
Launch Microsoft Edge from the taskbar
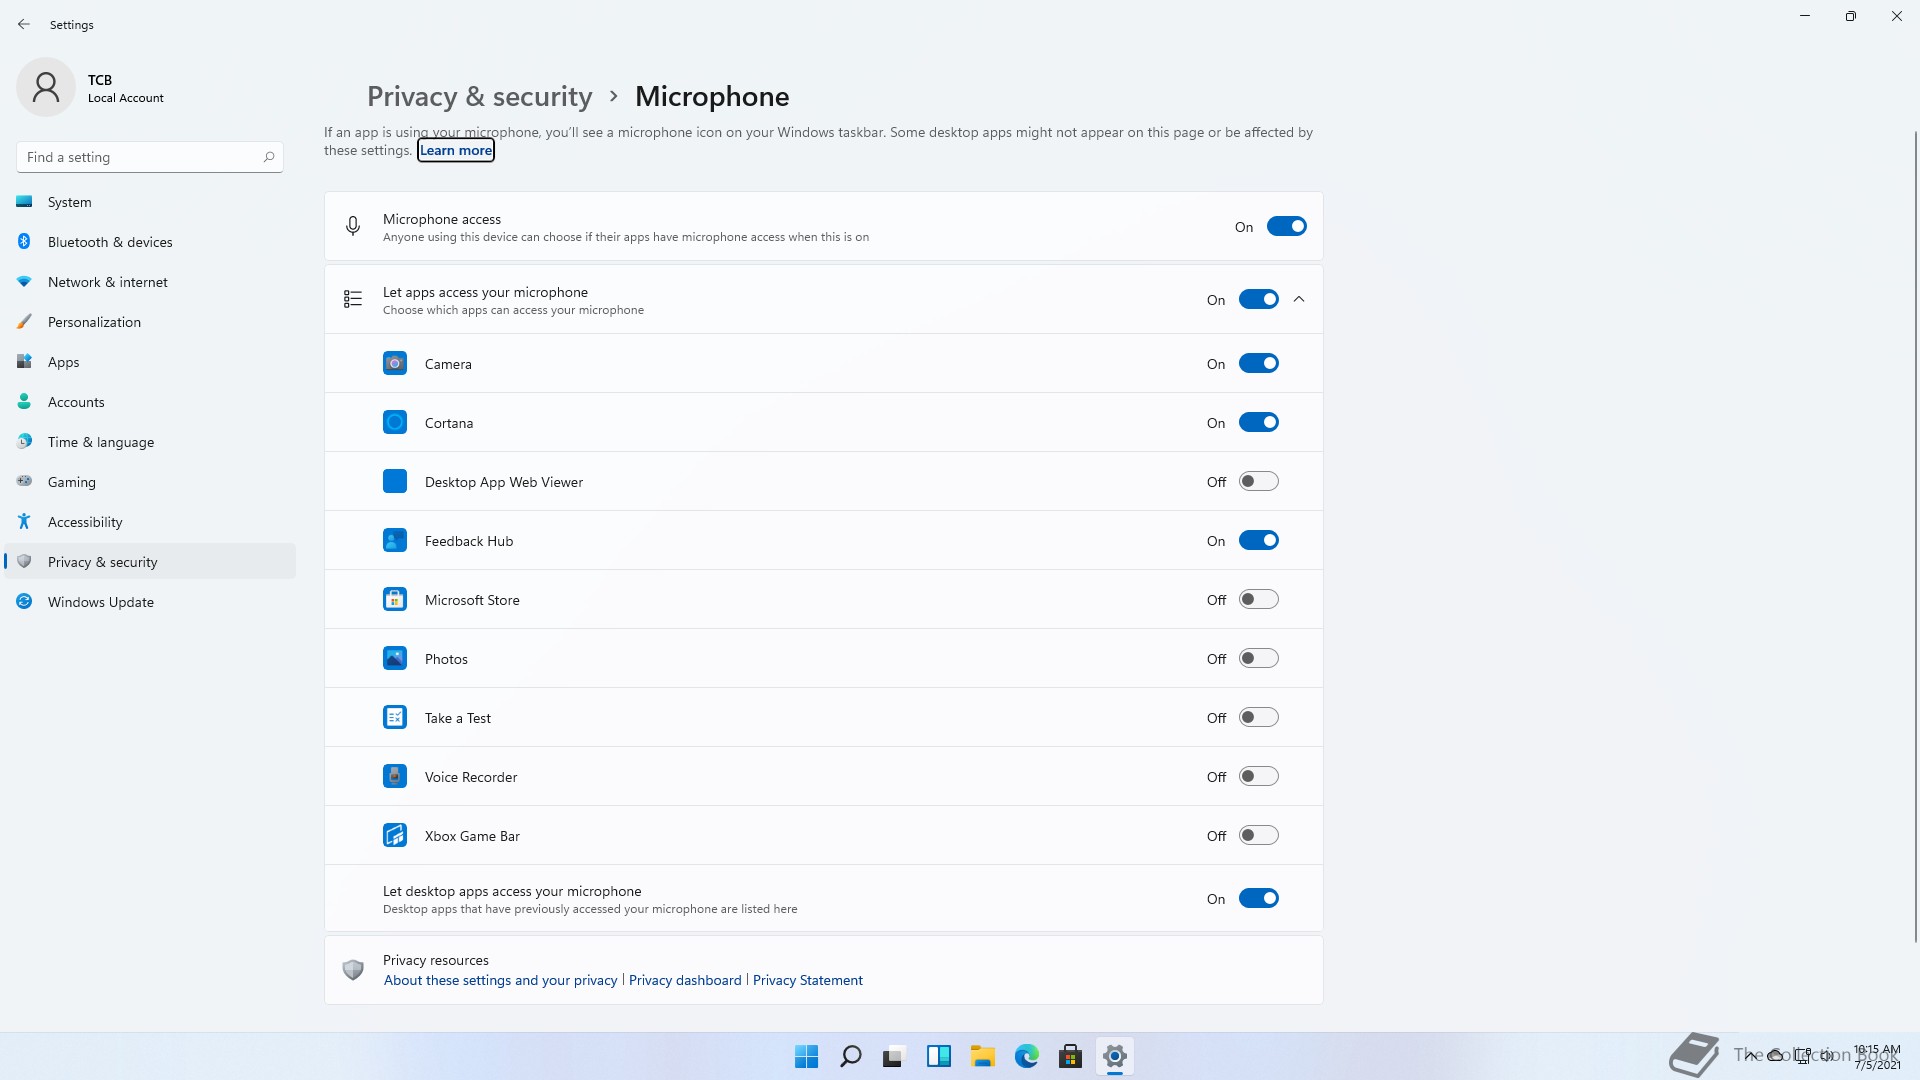pyautogui.click(x=1026, y=1056)
